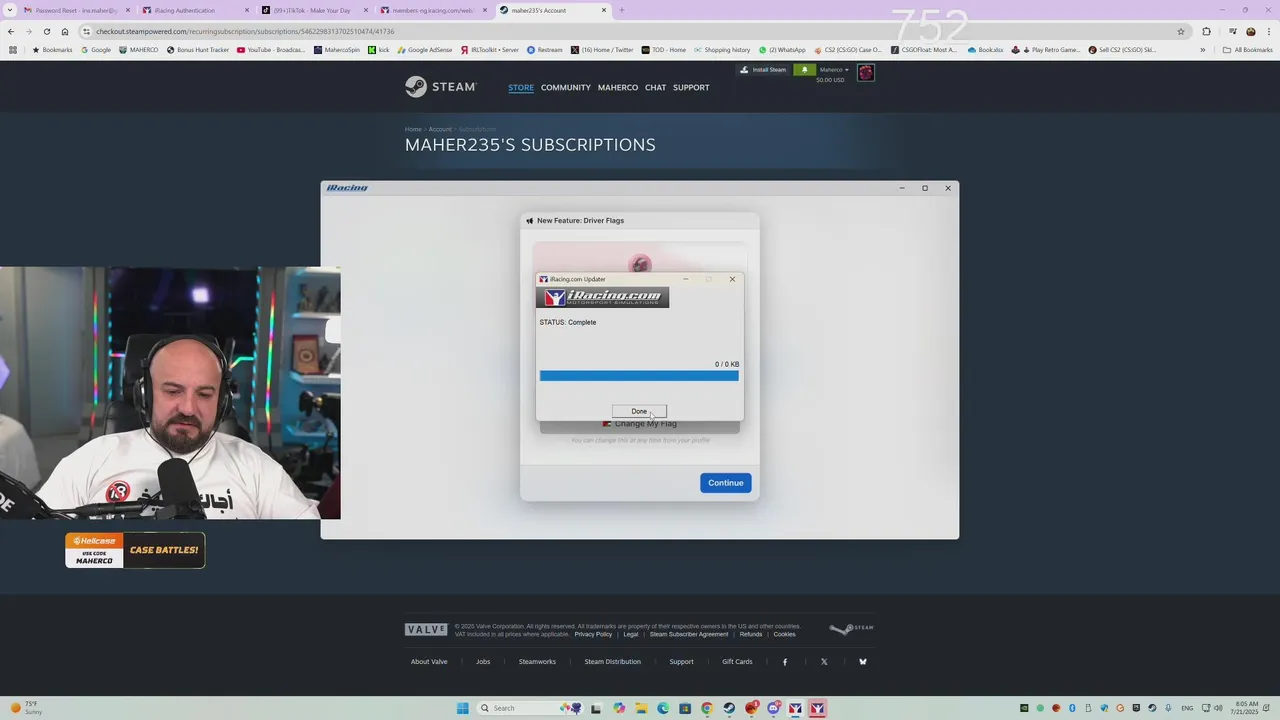The width and height of the screenshot is (1280, 720).
Task: Switch to the Password Reset tab
Action: [x=76, y=10]
